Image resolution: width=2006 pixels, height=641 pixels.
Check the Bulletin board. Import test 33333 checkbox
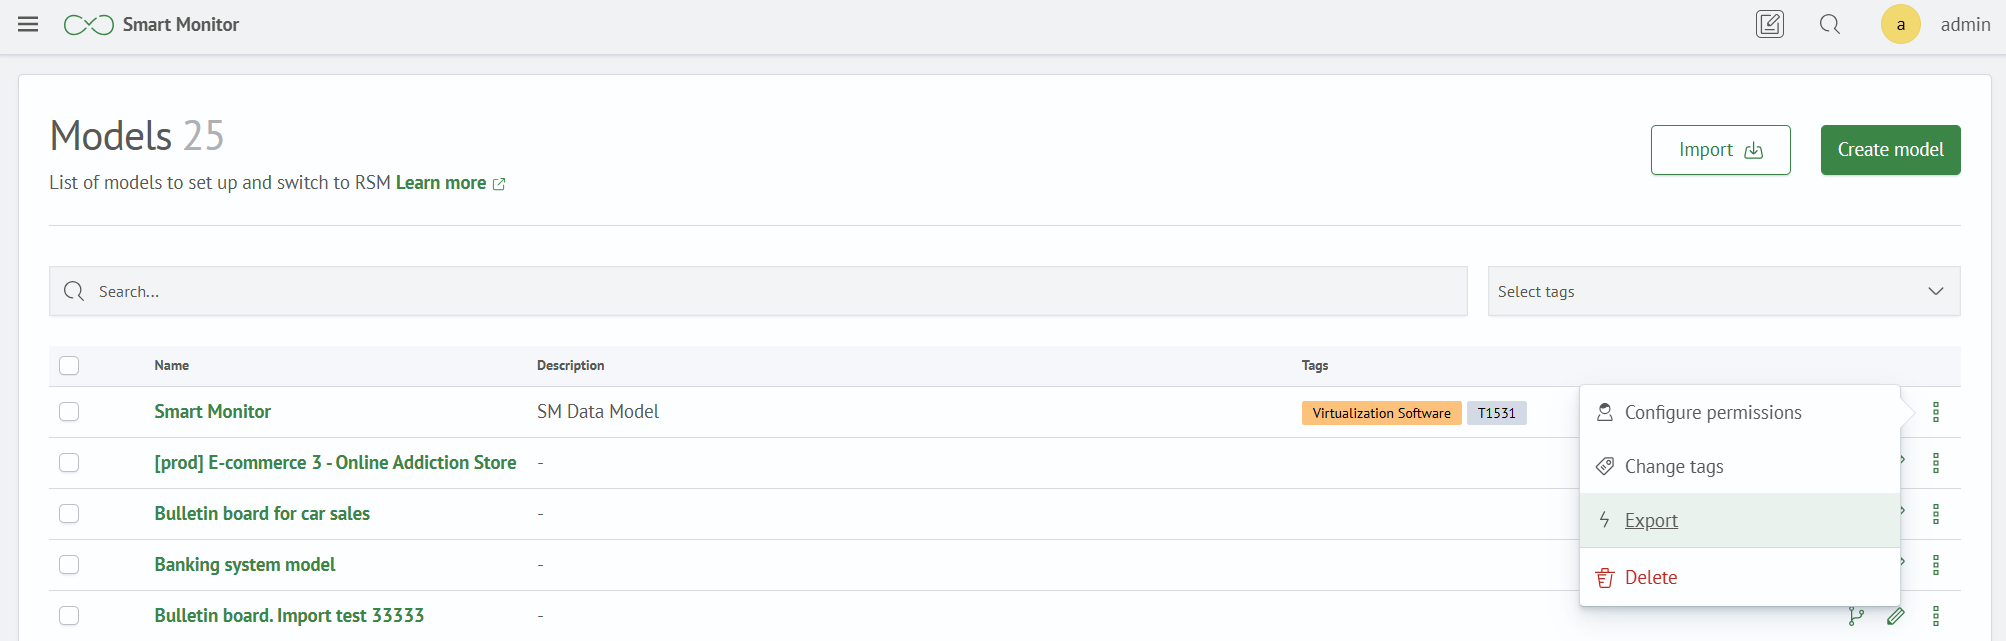coord(69,616)
